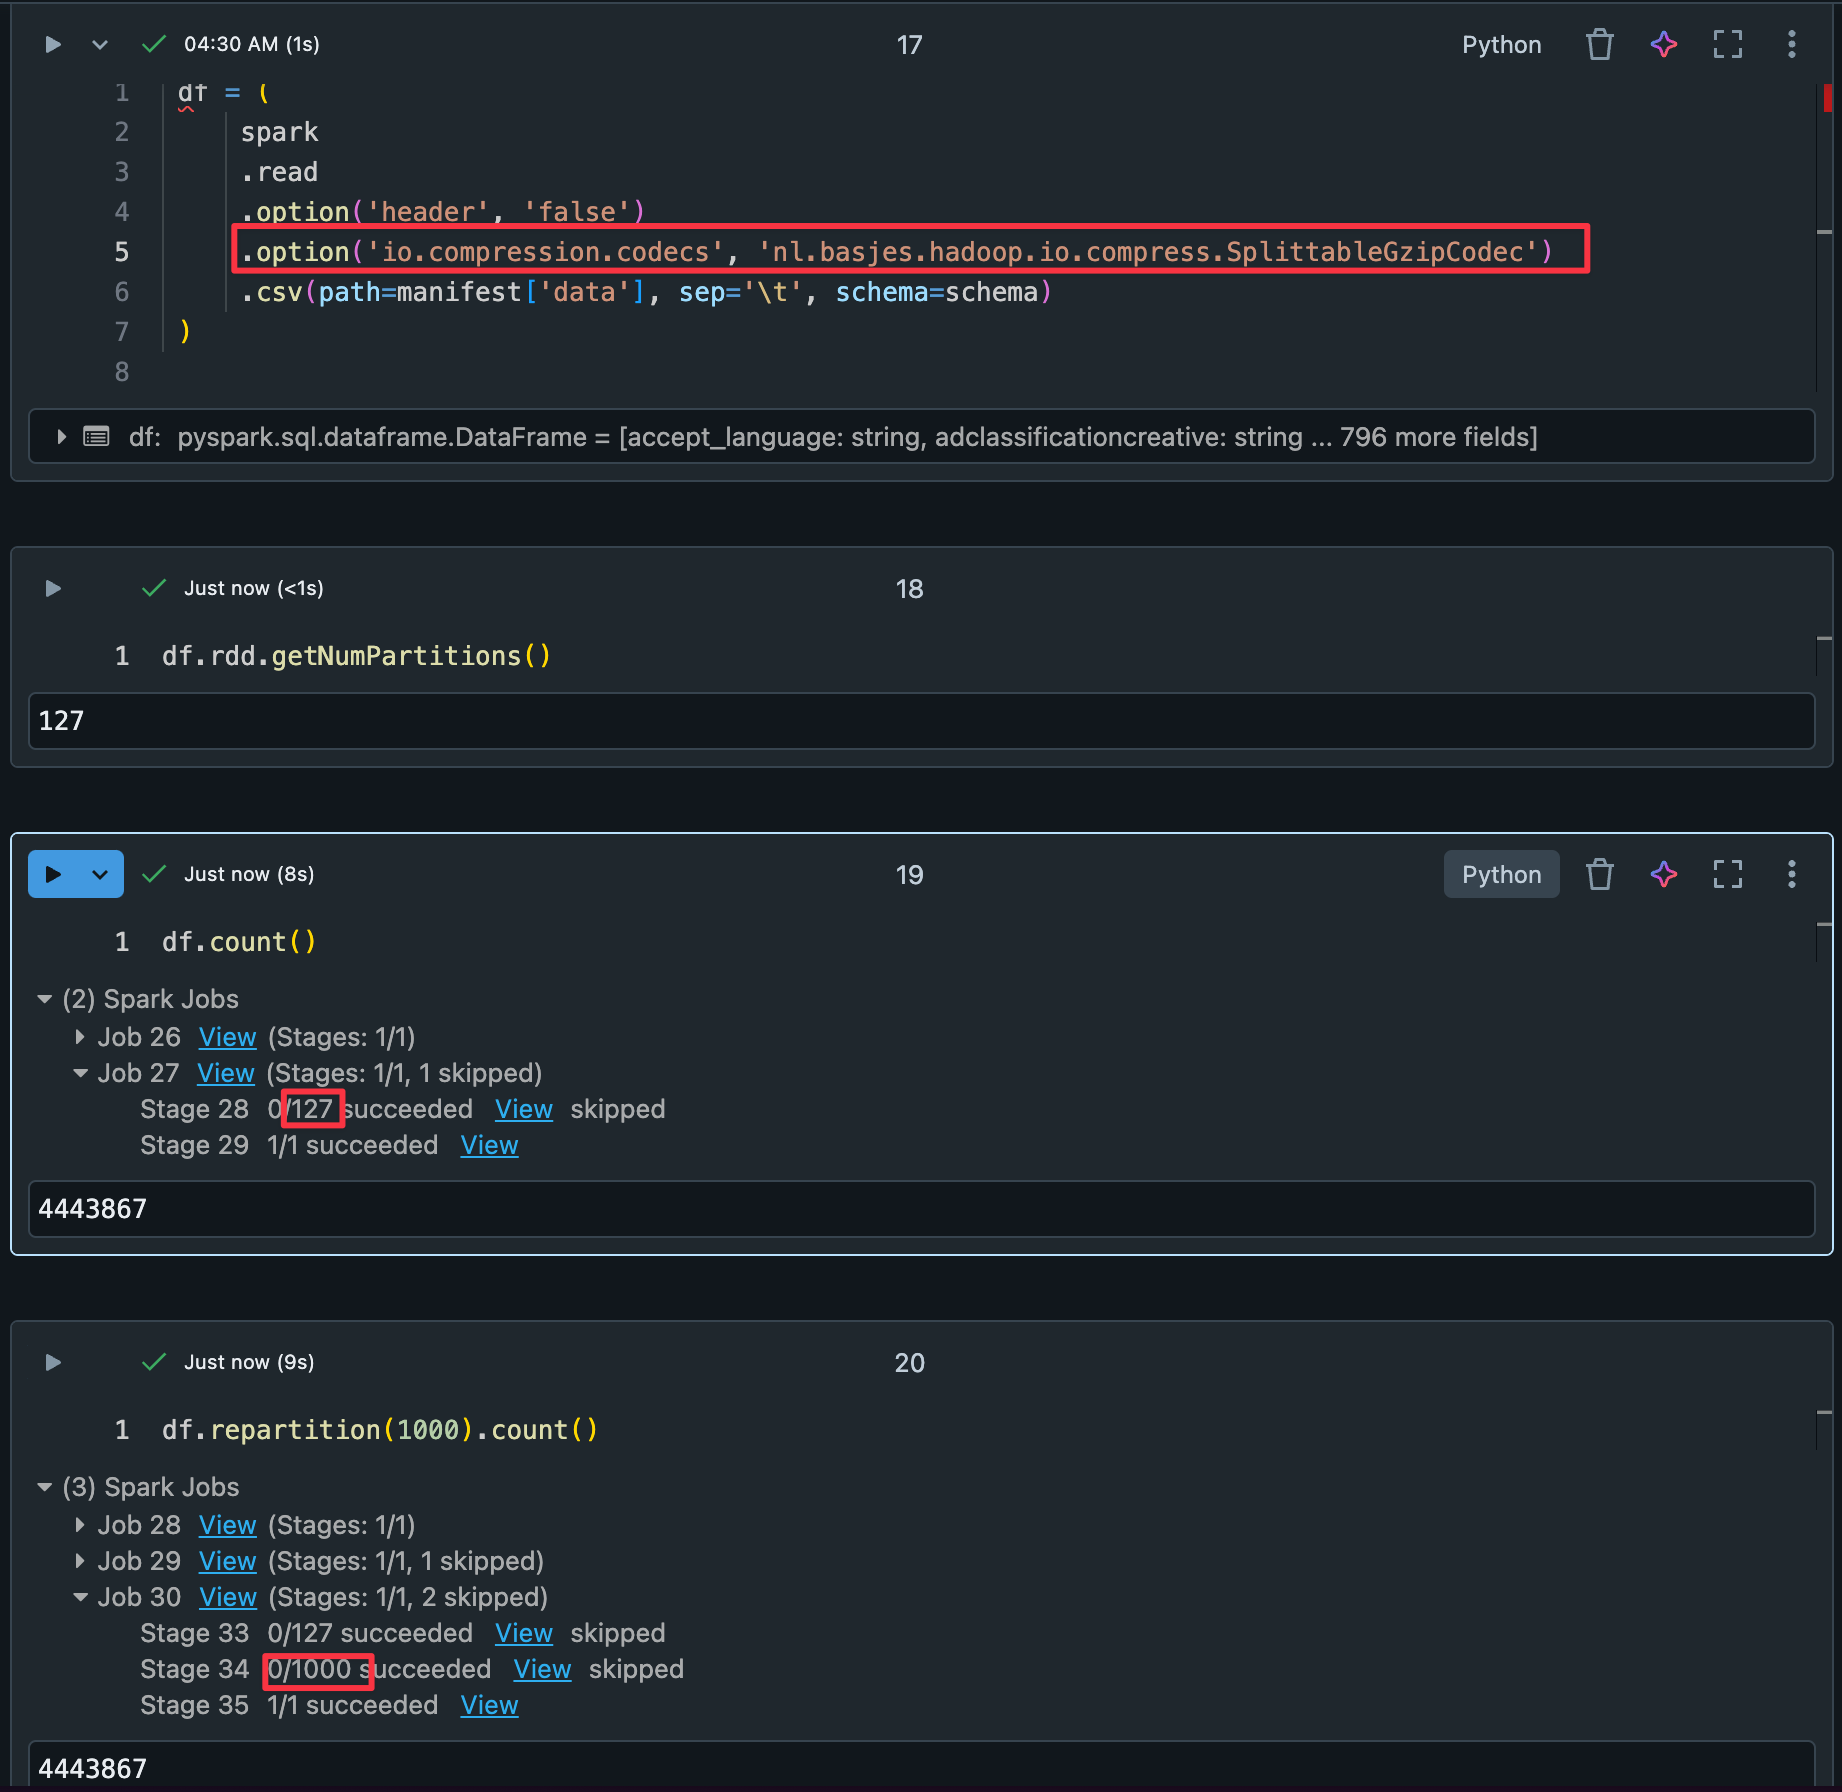Run cell 20 repartition play icon
This screenshot has width=1842, height=1792.
click(x=53, y=1362)
